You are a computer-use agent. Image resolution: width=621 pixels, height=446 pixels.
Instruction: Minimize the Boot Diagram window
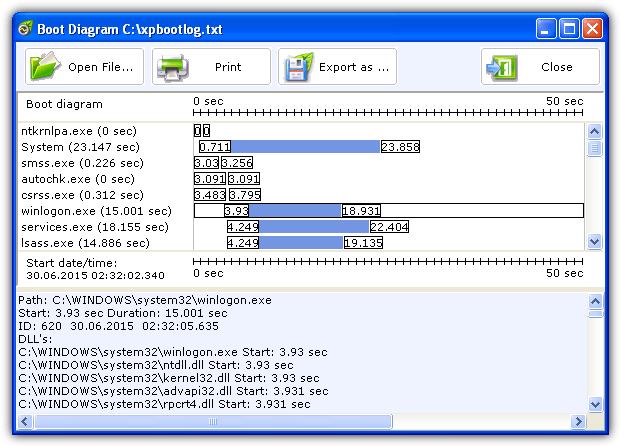(546, 29)
